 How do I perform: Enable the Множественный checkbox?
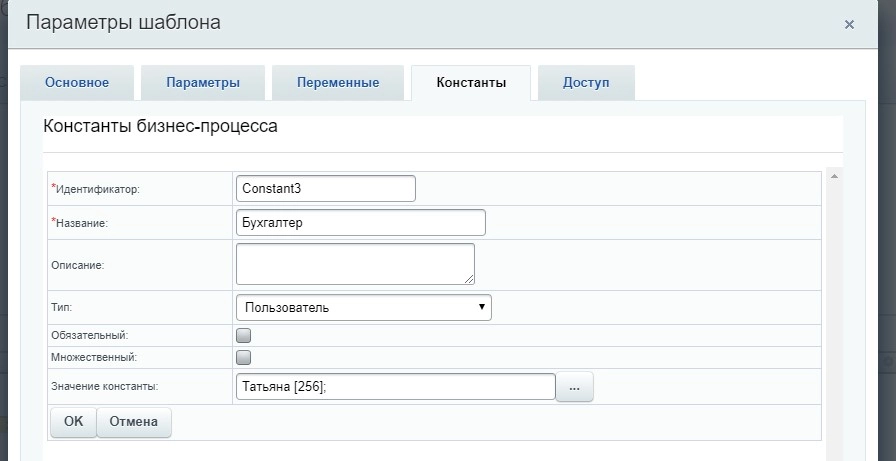coord(243,358)
